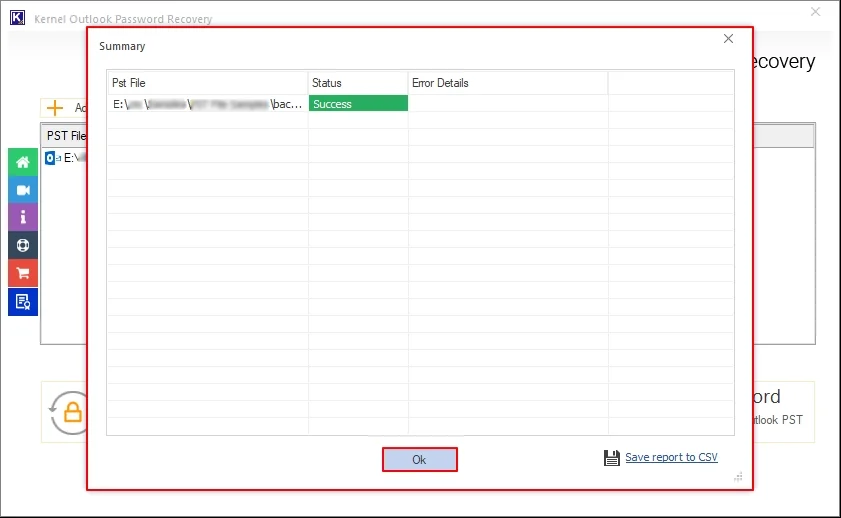Click the orange plus Add icon

tap(55, 108)
